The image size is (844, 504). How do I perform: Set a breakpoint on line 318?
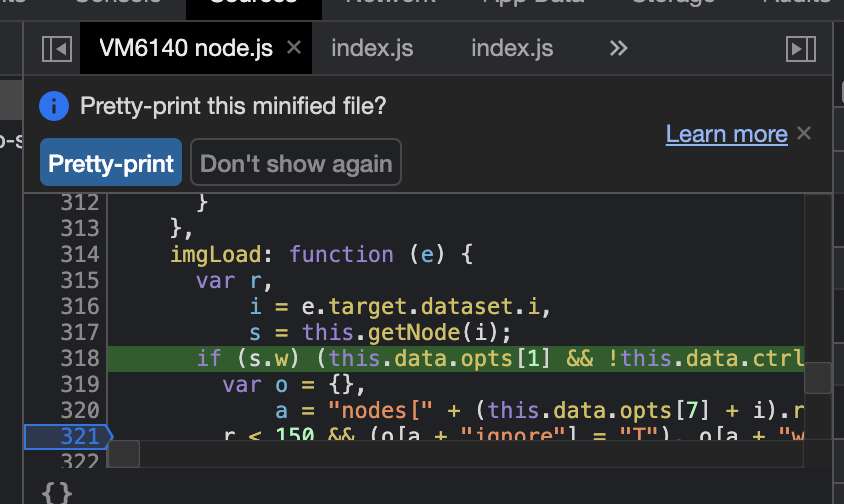[80, 359]
